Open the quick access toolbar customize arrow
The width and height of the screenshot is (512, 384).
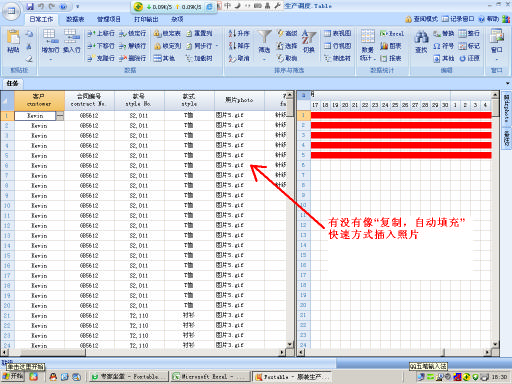(x=77, y=6)
